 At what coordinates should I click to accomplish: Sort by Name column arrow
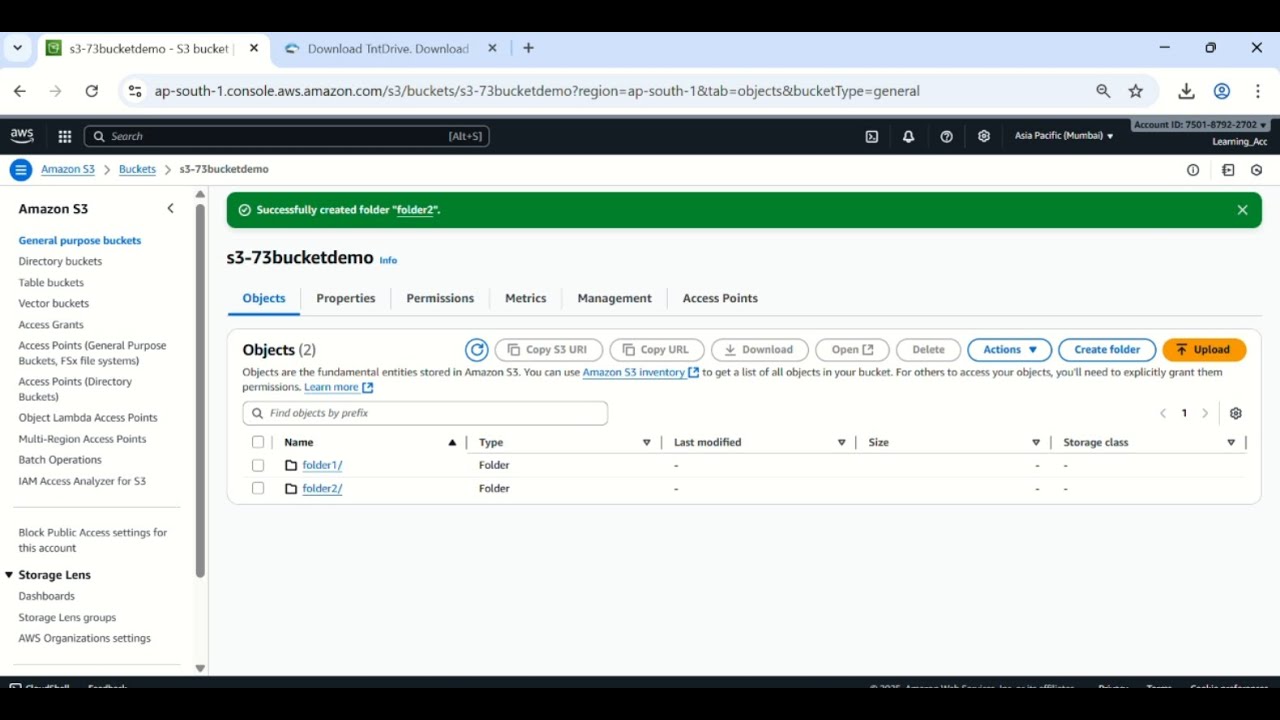[452, 442]
